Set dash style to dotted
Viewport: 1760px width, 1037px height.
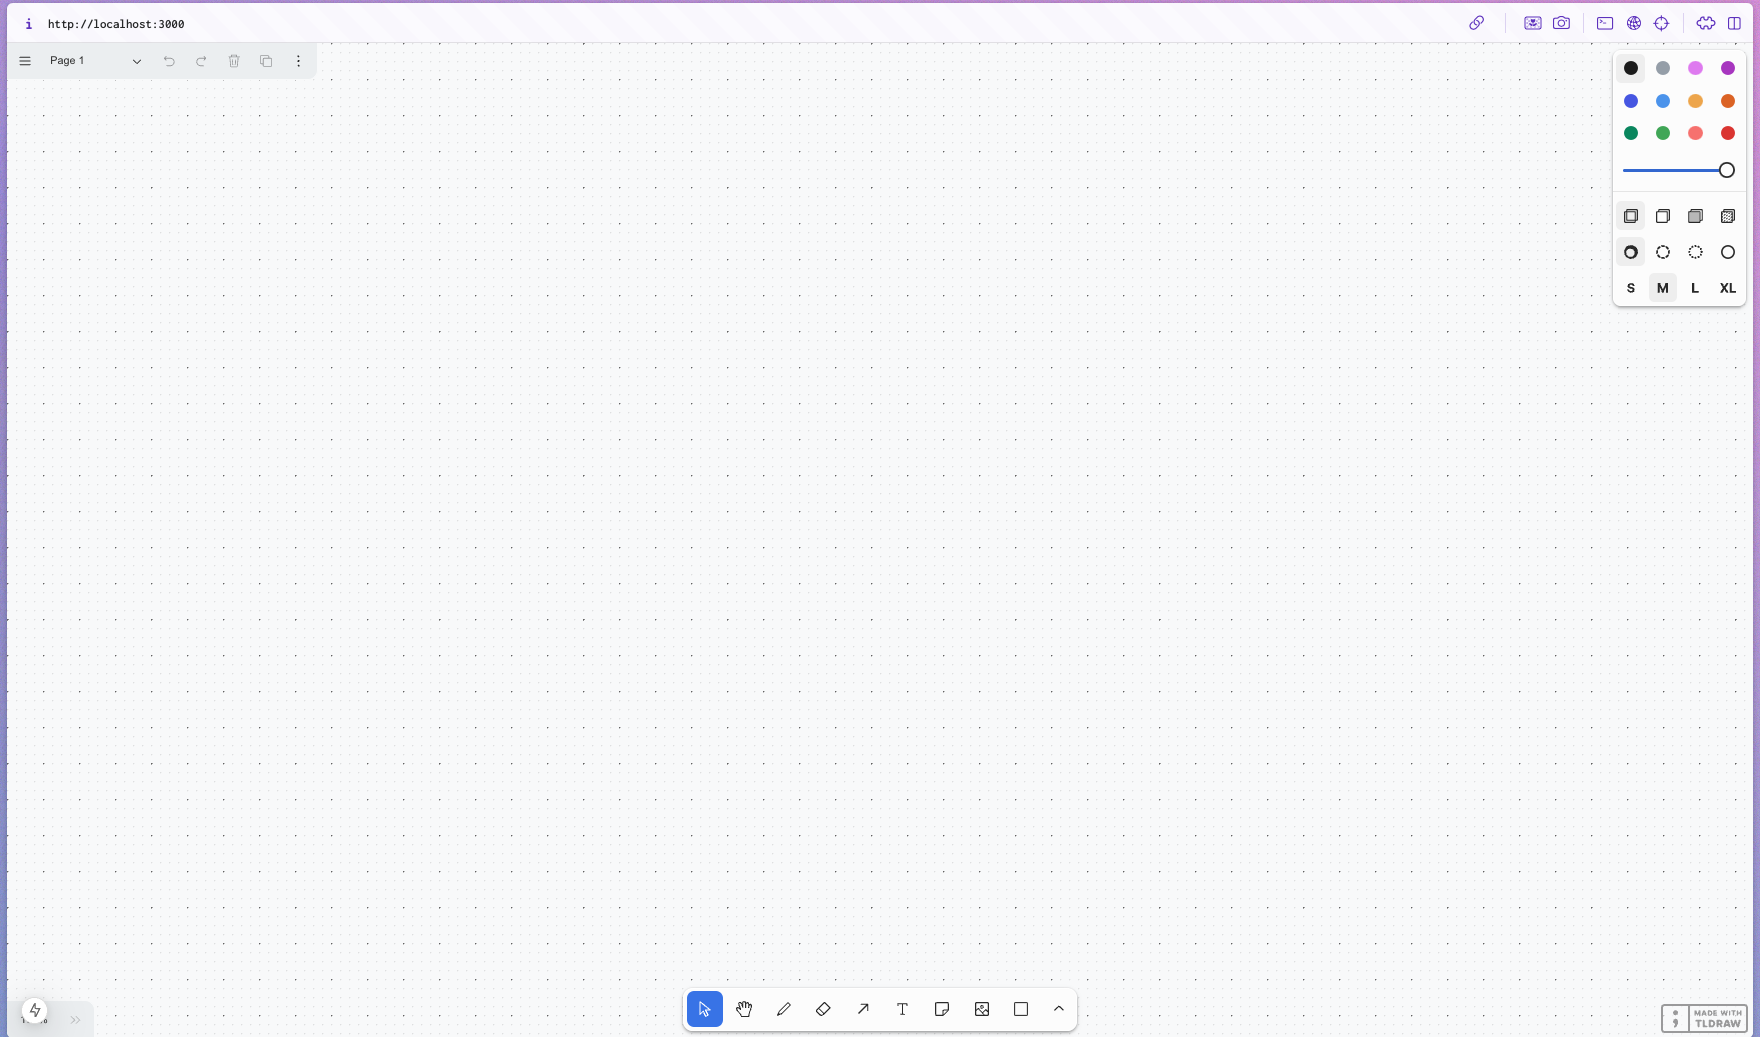tap(1695, 252)
